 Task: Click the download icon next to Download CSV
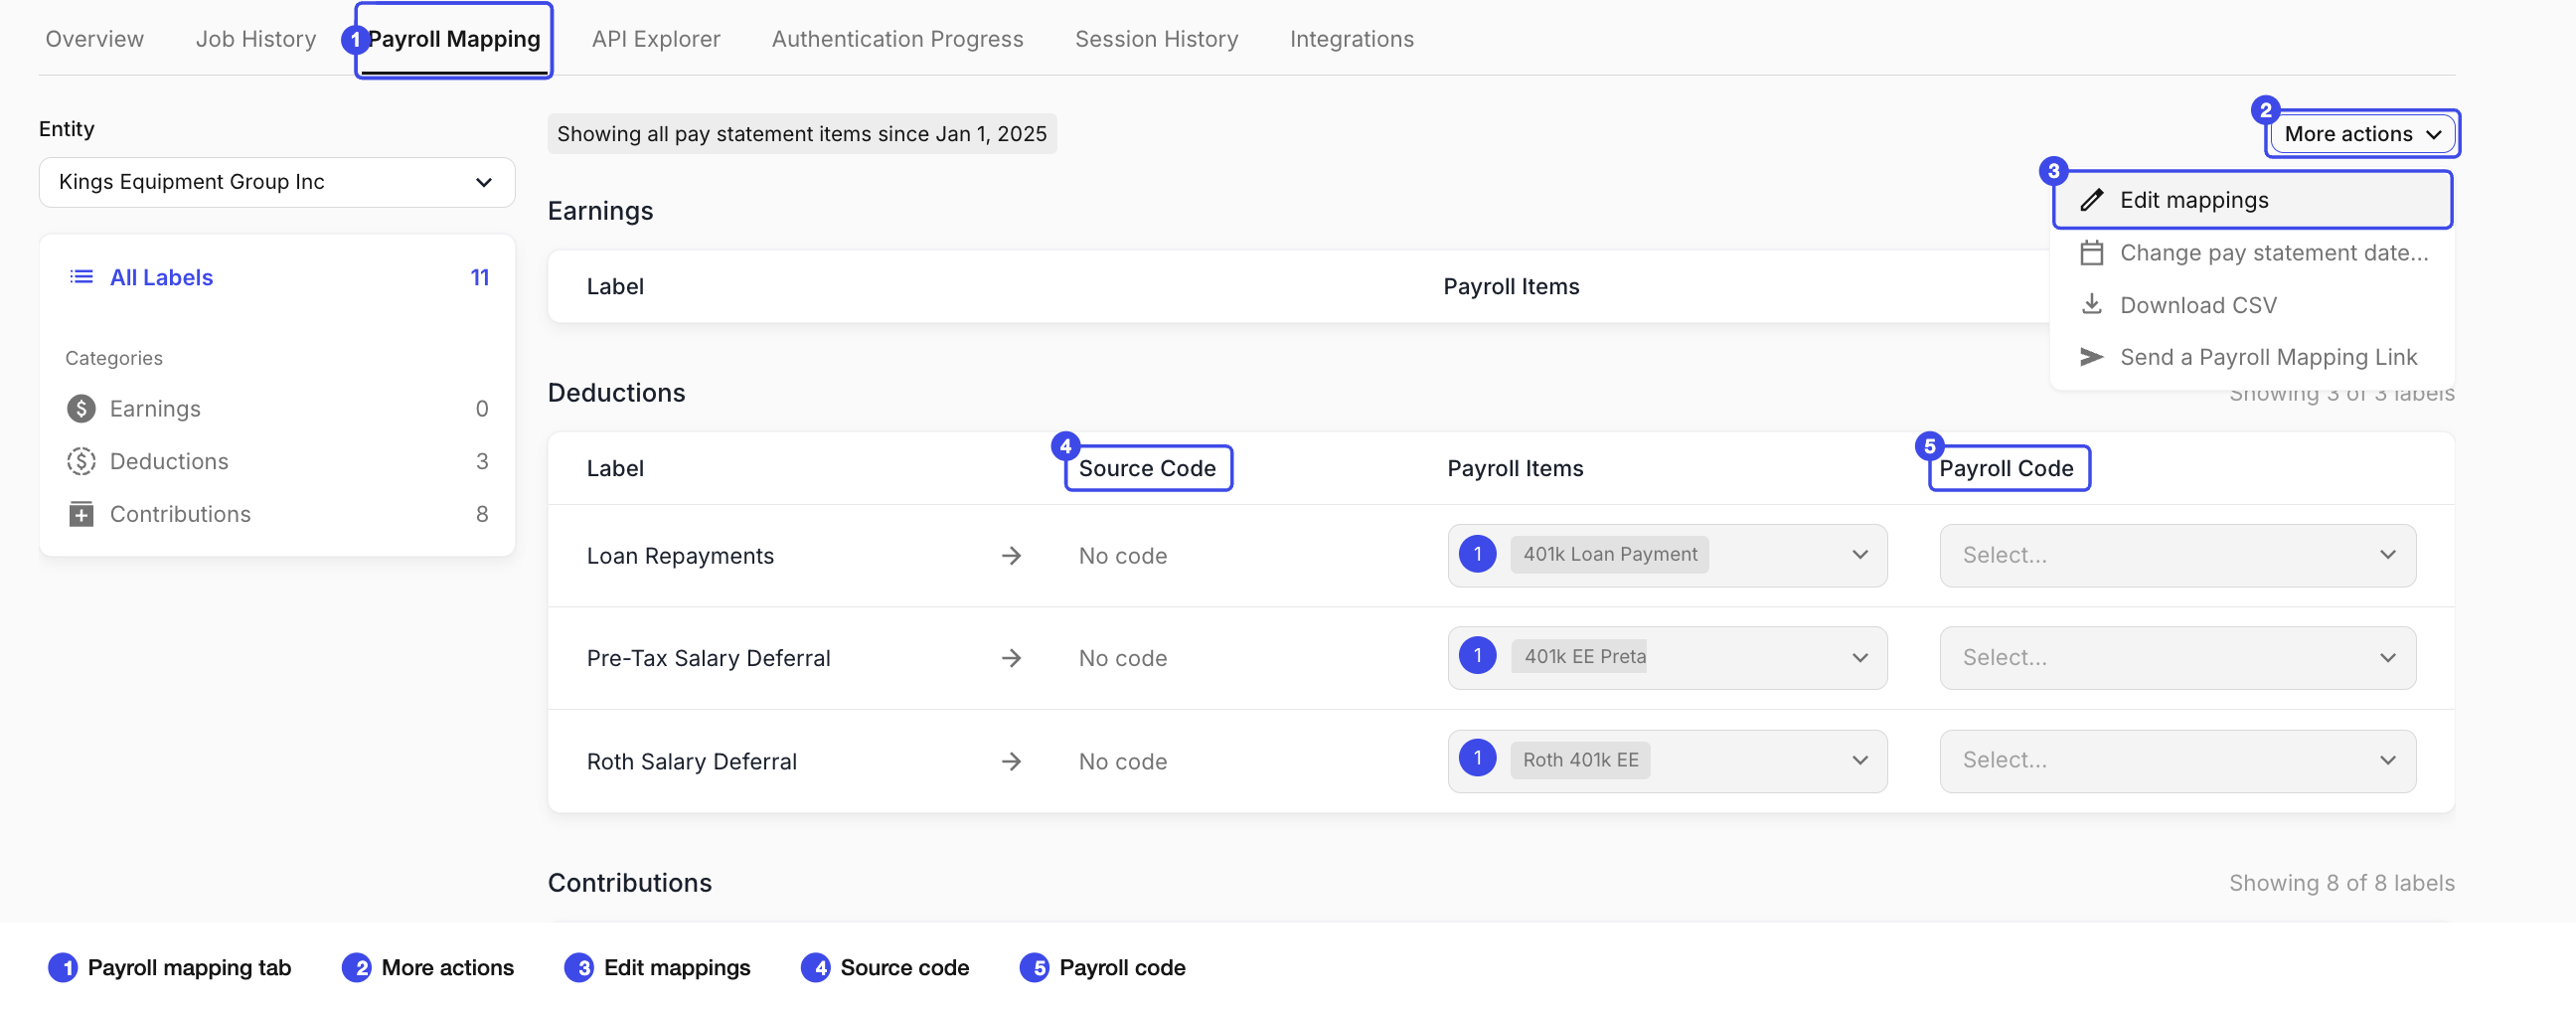pyautogui.click(x=2091, y=304)
